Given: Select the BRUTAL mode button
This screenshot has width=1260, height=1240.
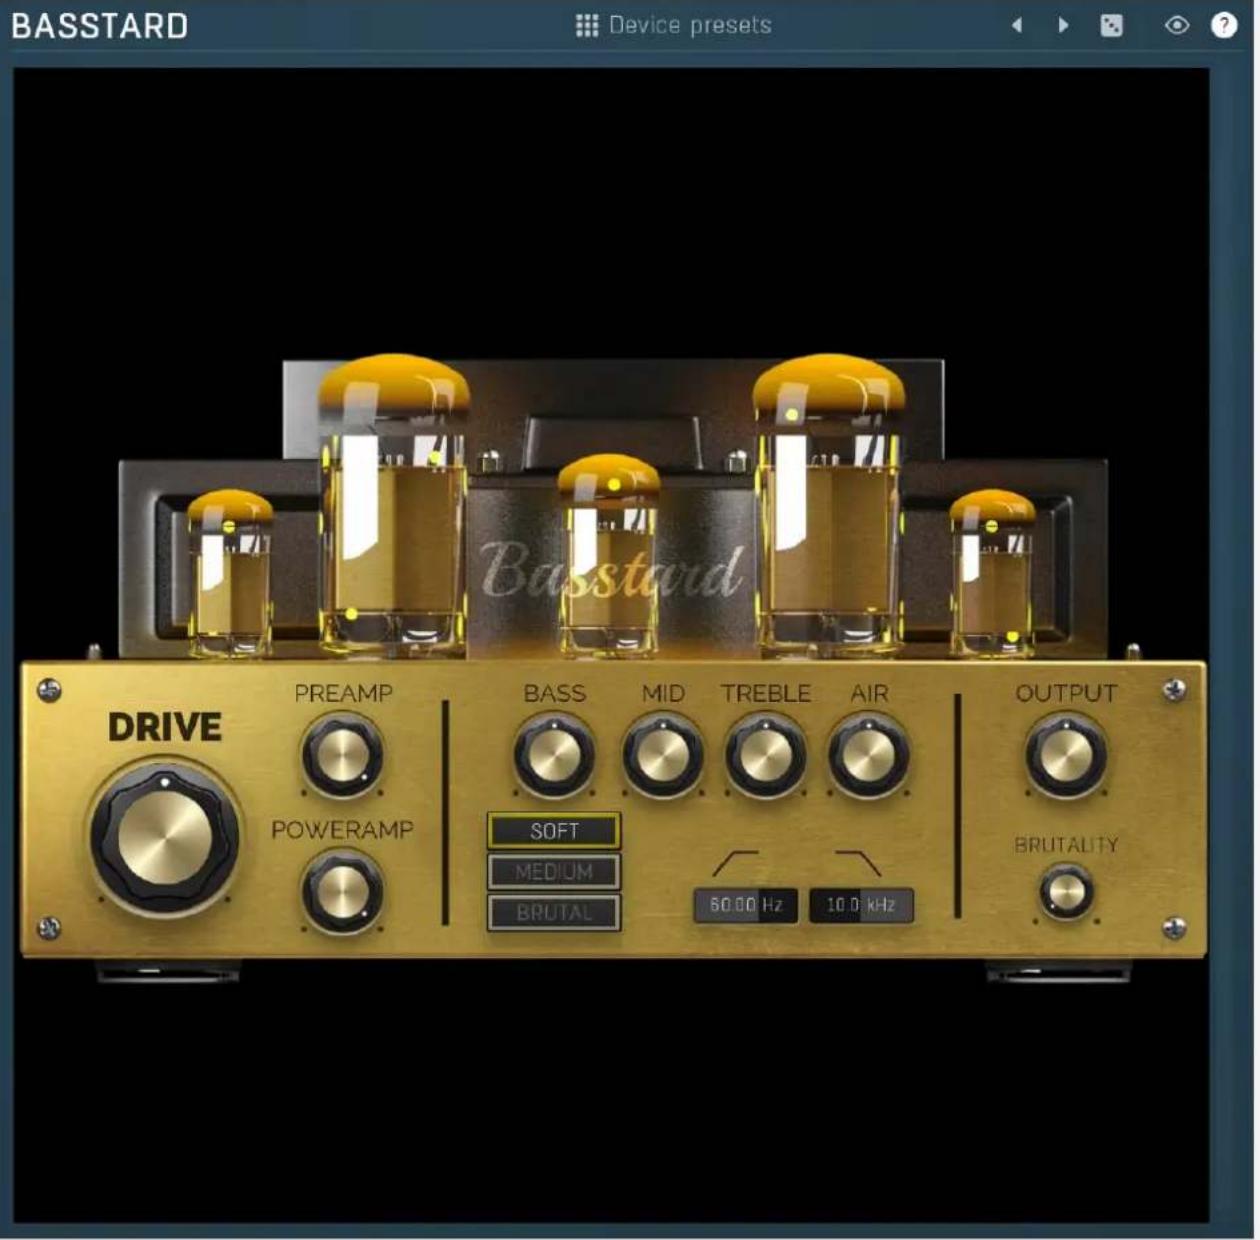Looking at the screenshot, I should [x=554, y=913].
